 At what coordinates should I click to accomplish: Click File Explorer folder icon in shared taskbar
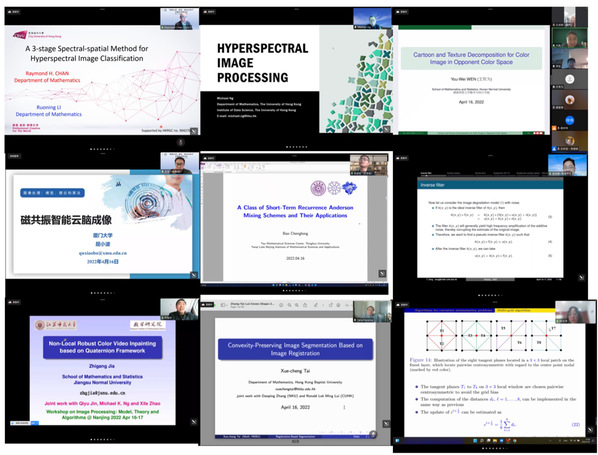coord(495,441)
